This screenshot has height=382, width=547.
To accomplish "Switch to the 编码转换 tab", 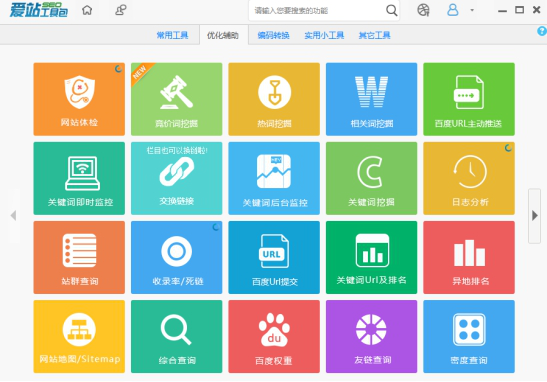I will pos(274,35).
